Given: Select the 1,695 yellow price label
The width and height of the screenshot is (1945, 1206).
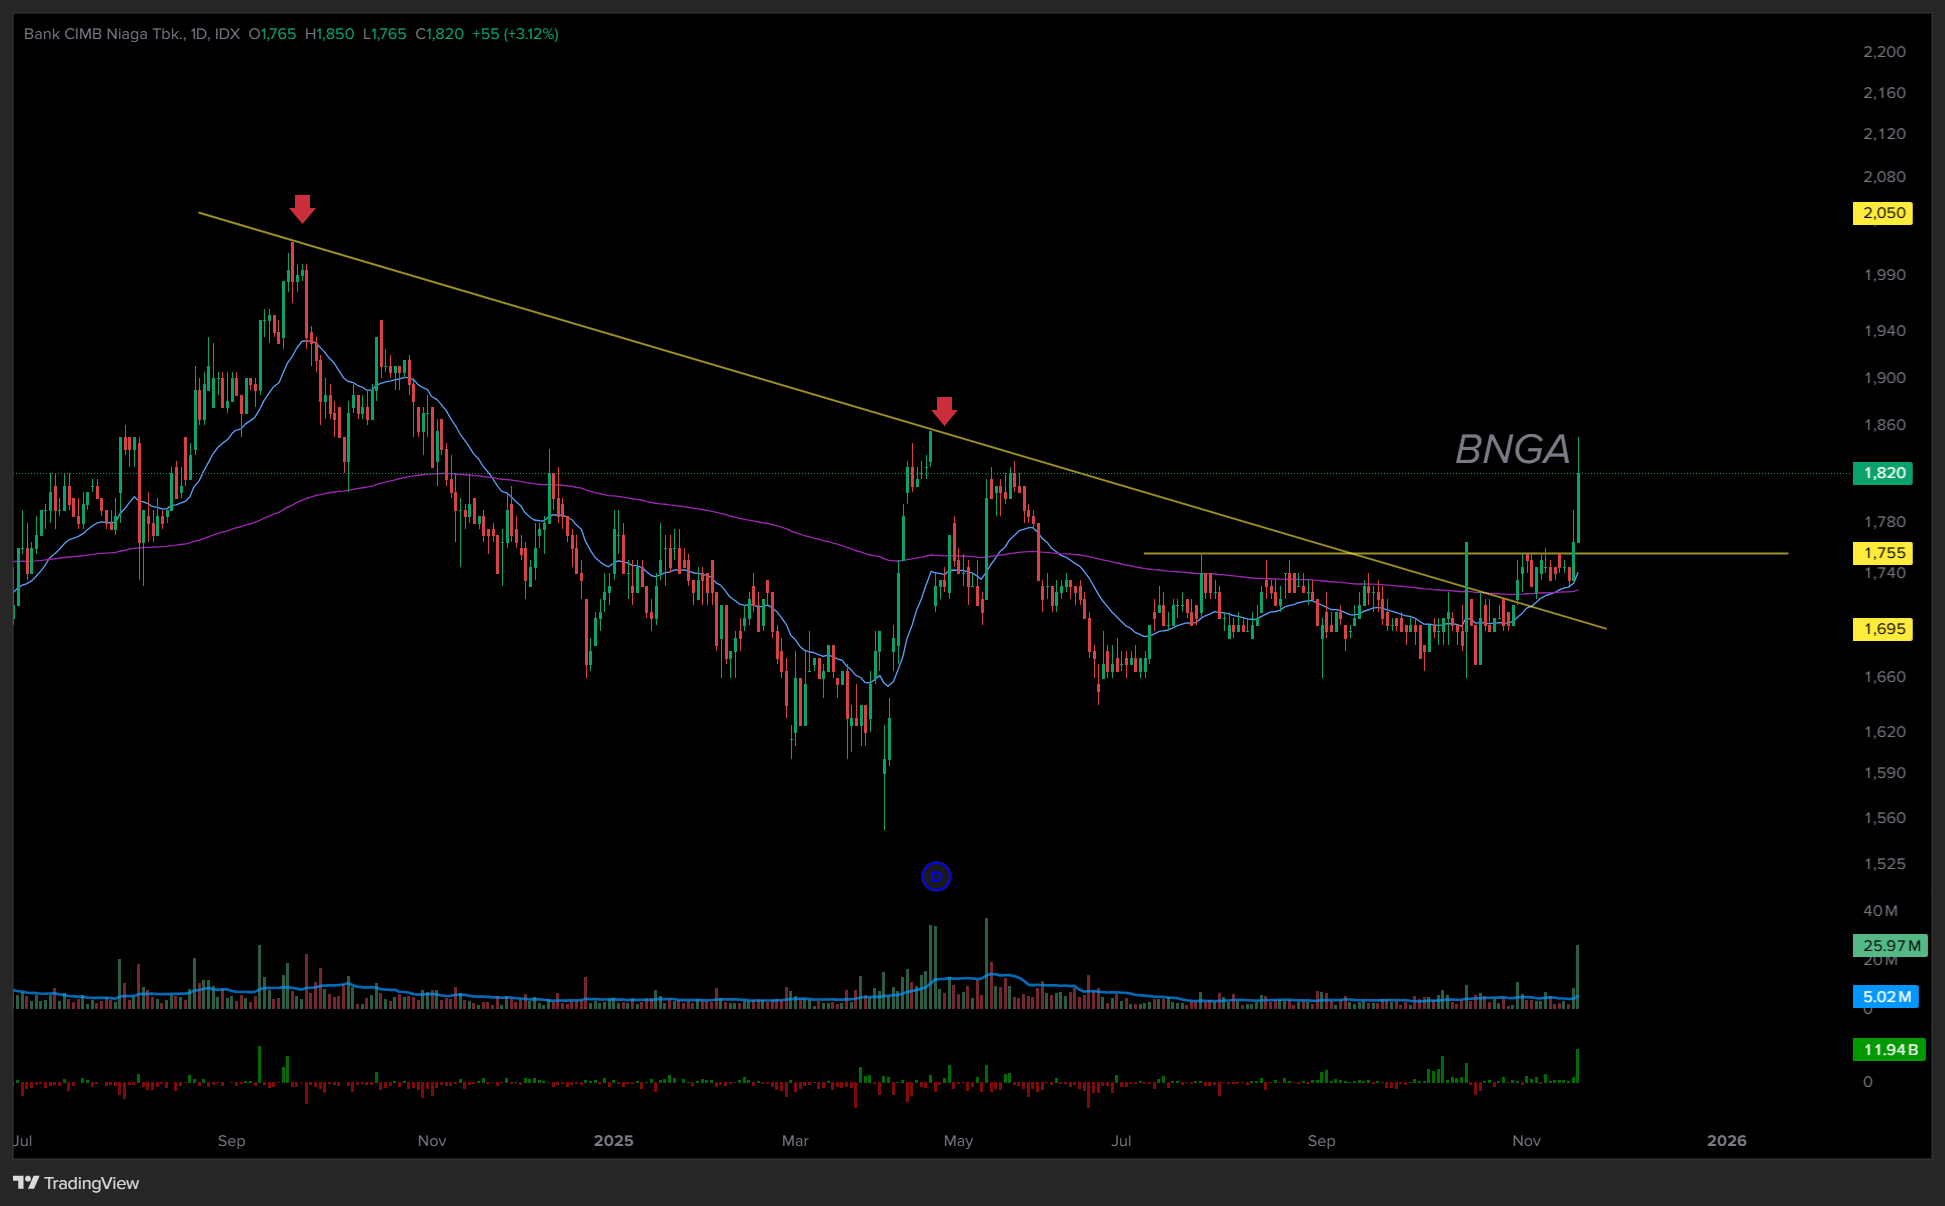Looking at the screenshot, I should click(x=1883, y=629).
